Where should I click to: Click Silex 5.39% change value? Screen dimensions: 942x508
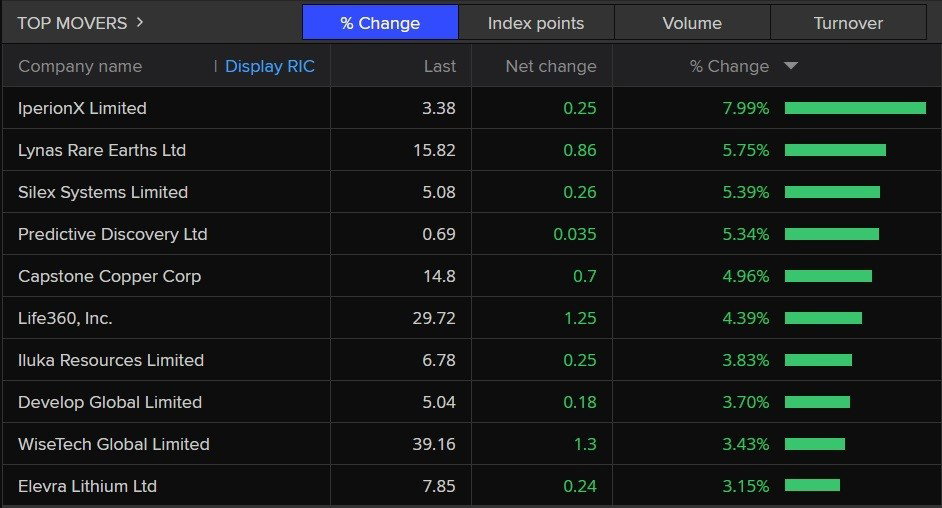pyautogui.click(x=746, y=192)
